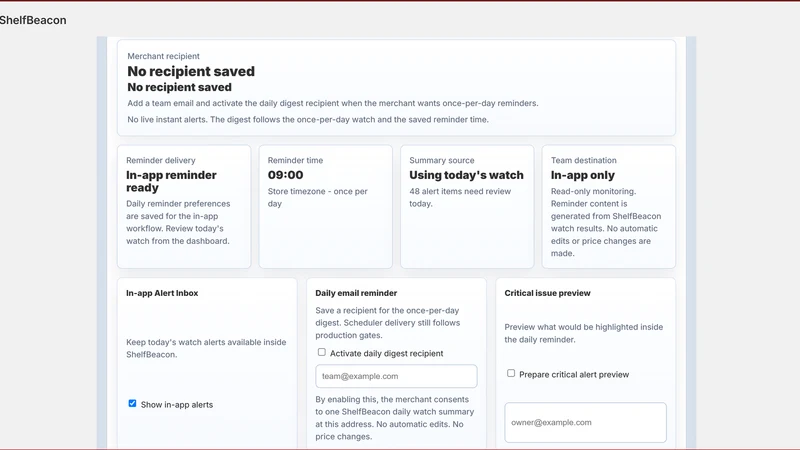The image size is (800, 450).
Task: Click the large 'No recipient saved' heading
Action: [x=191, y=71]
